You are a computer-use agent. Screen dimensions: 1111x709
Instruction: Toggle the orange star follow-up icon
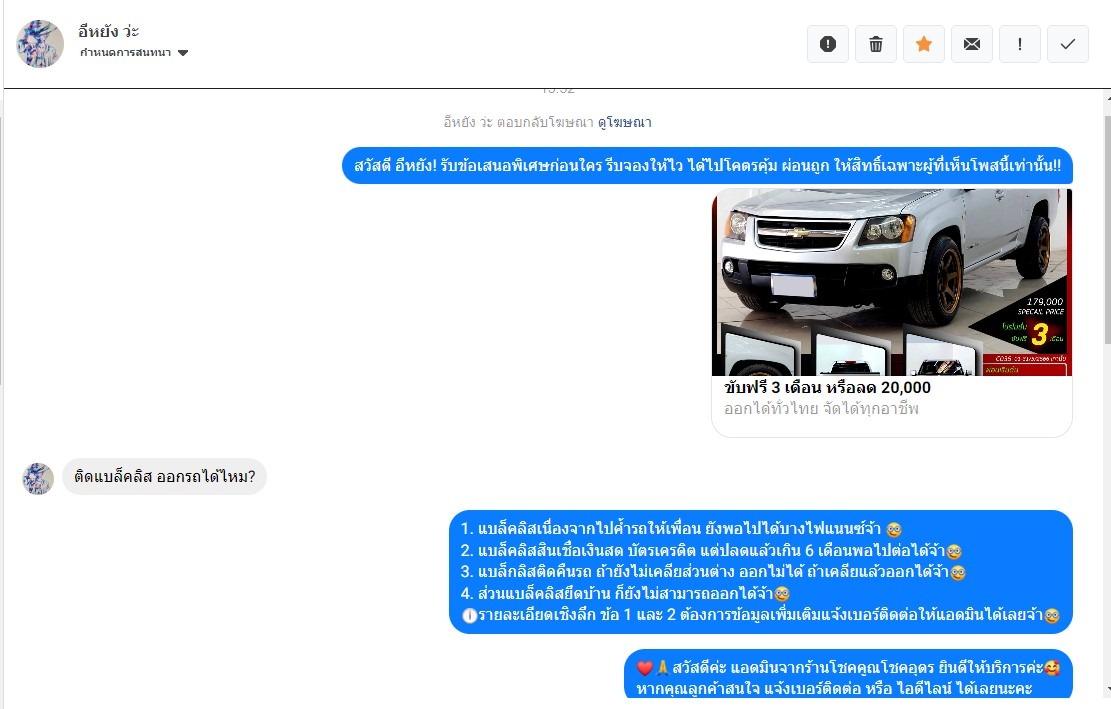tap(924, 44)
